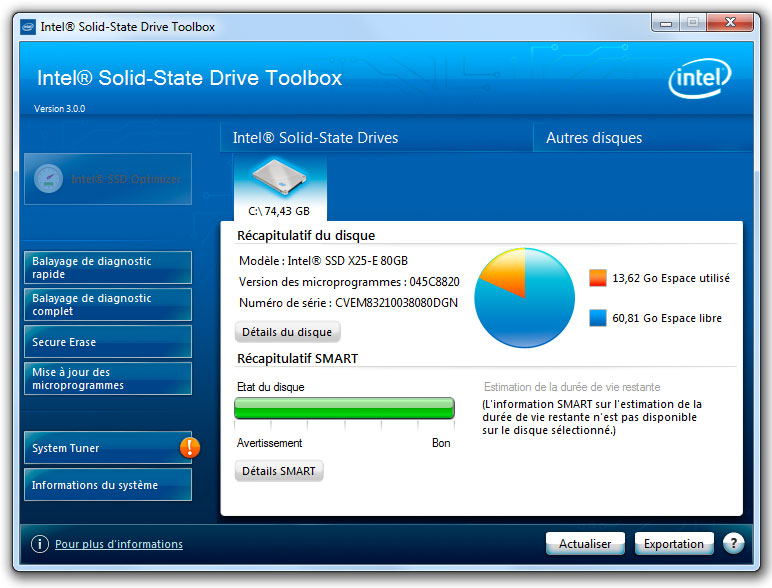Screen dimensions: 772x588
Task: Open Secure Erase
Action: (108, 342)
